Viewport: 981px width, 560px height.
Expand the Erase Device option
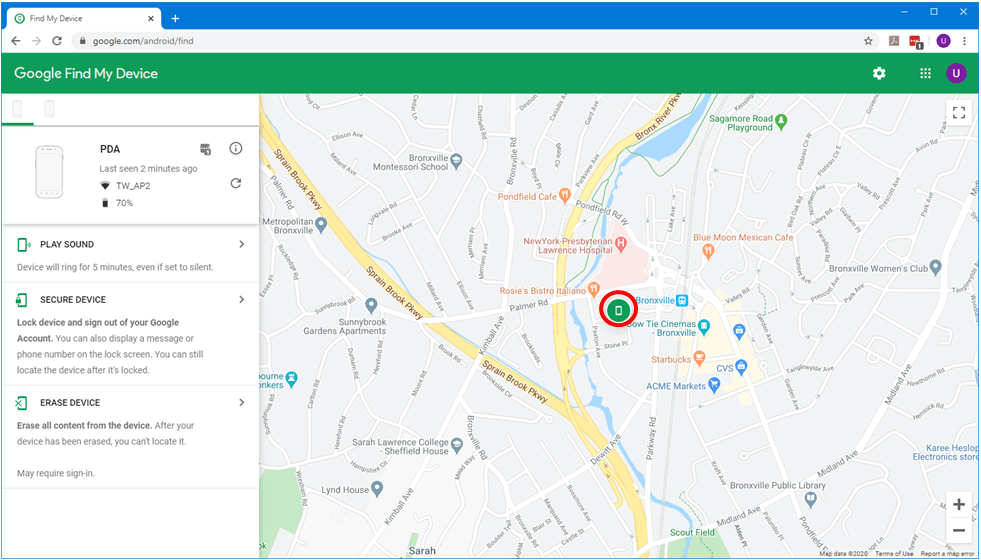241,402
